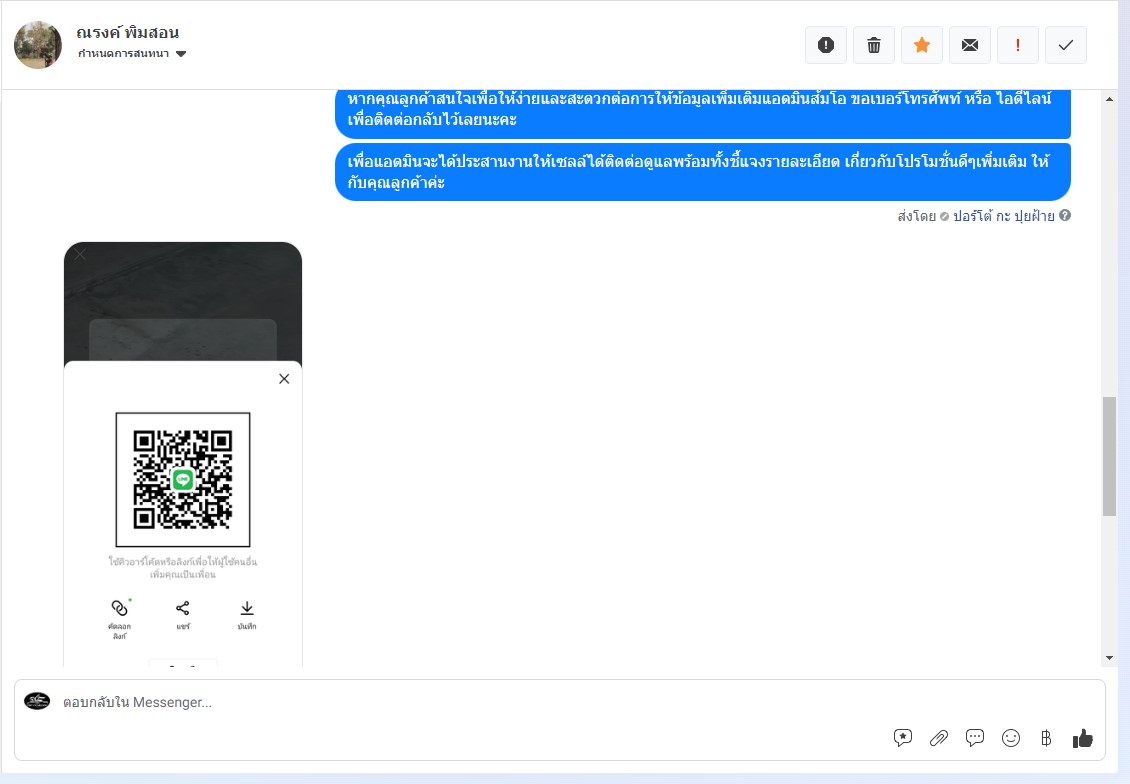Mark conversation as unread with envelope icon
The height and width of the screenshot is (784, 1130).
point(970,45)
